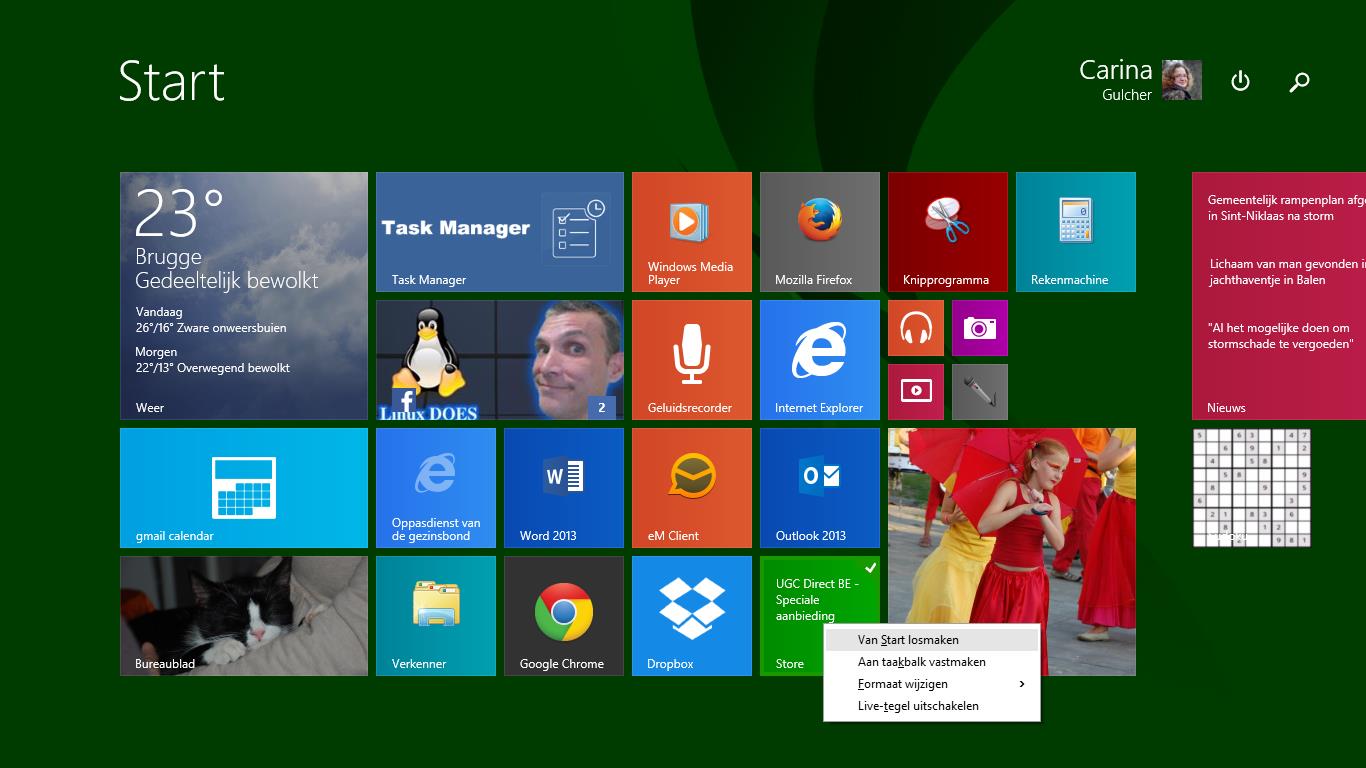This screenshot has width=1366, height=768.
Task: Open the Rekenmachine calculator tile
Action: click(x=1076, y=232)
